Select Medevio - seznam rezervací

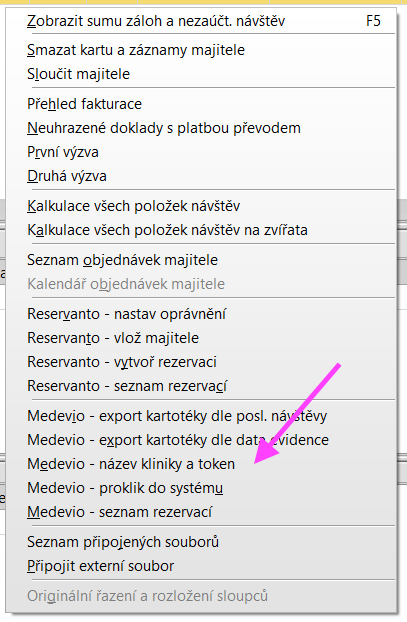(x=201, y=512)
